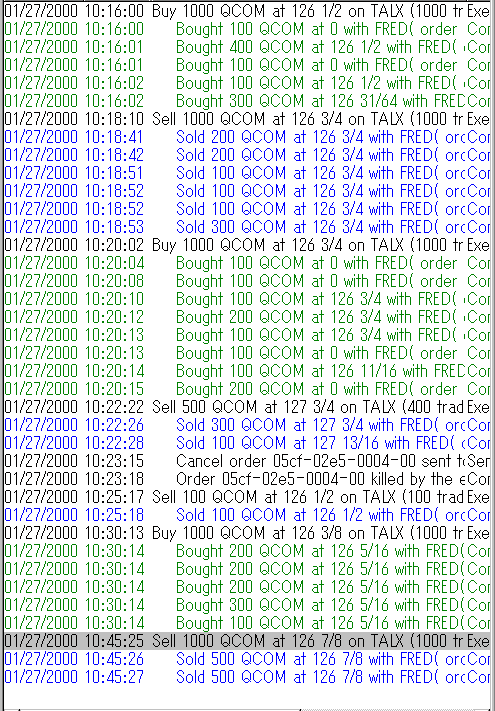The width and height of the screenshot is (495, 711).
Task: Select the Bought 300 QCOM at 126 31/64 row
Action: 247,101
